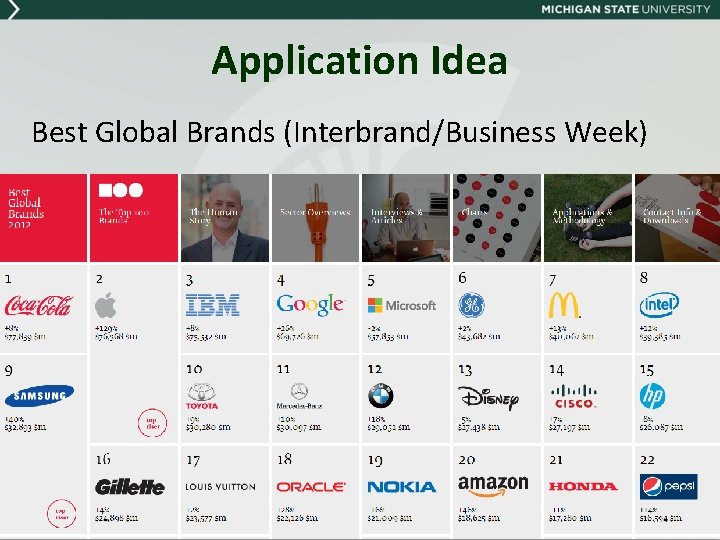
Task: Click the Application Idea slide title
Action: point(360,61)
